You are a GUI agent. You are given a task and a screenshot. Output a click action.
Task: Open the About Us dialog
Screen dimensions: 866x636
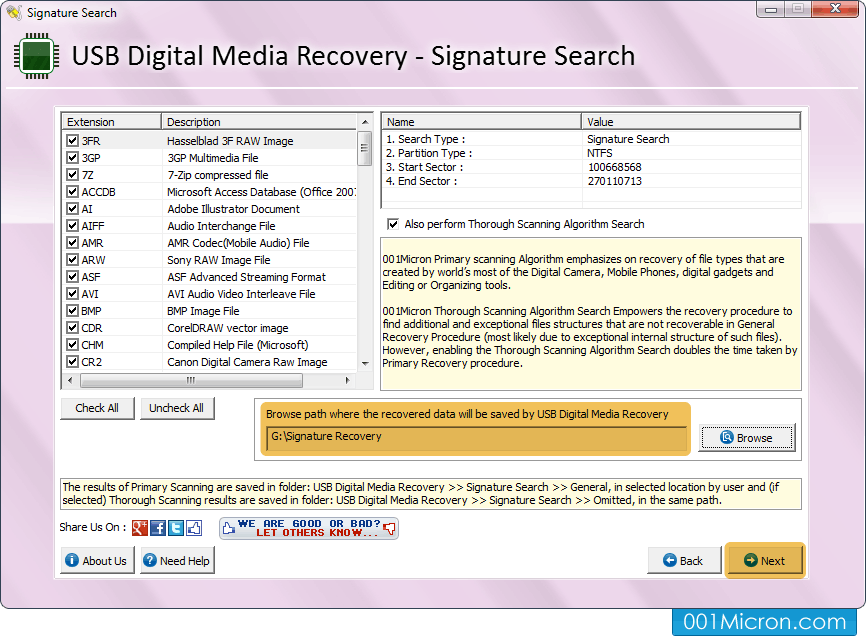(97, 561)
